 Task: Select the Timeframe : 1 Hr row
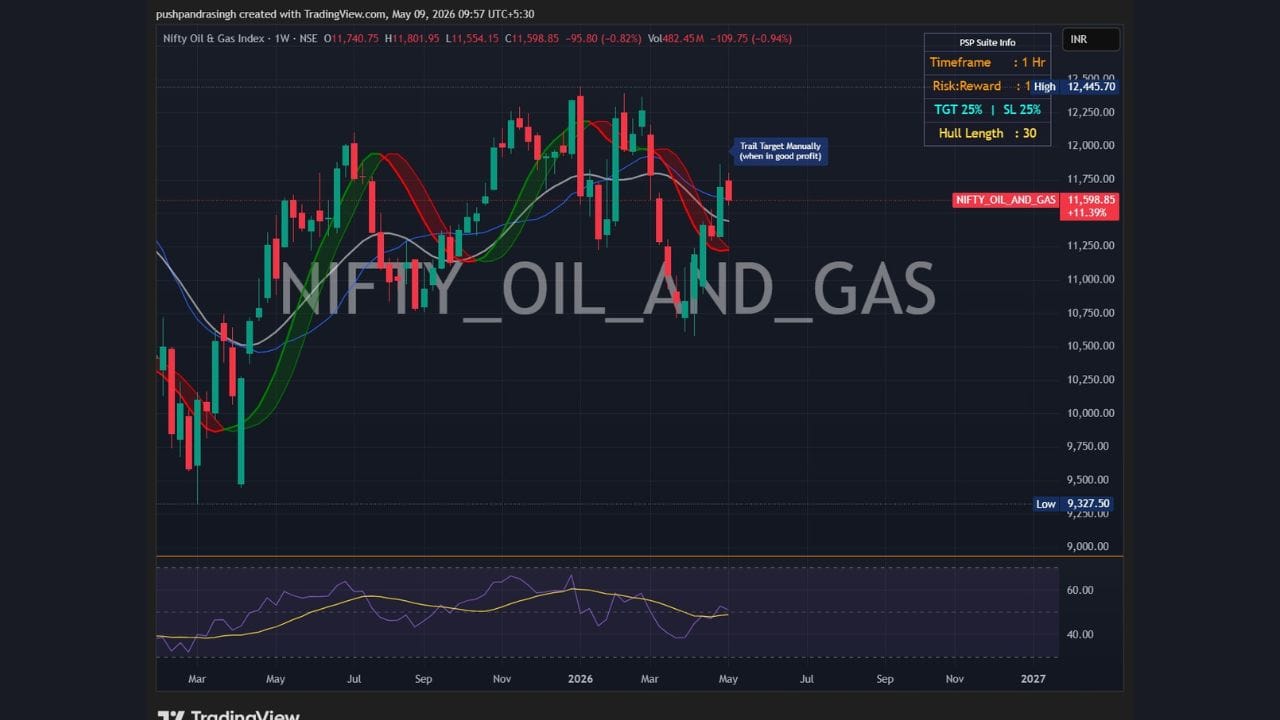pos(987,62)
